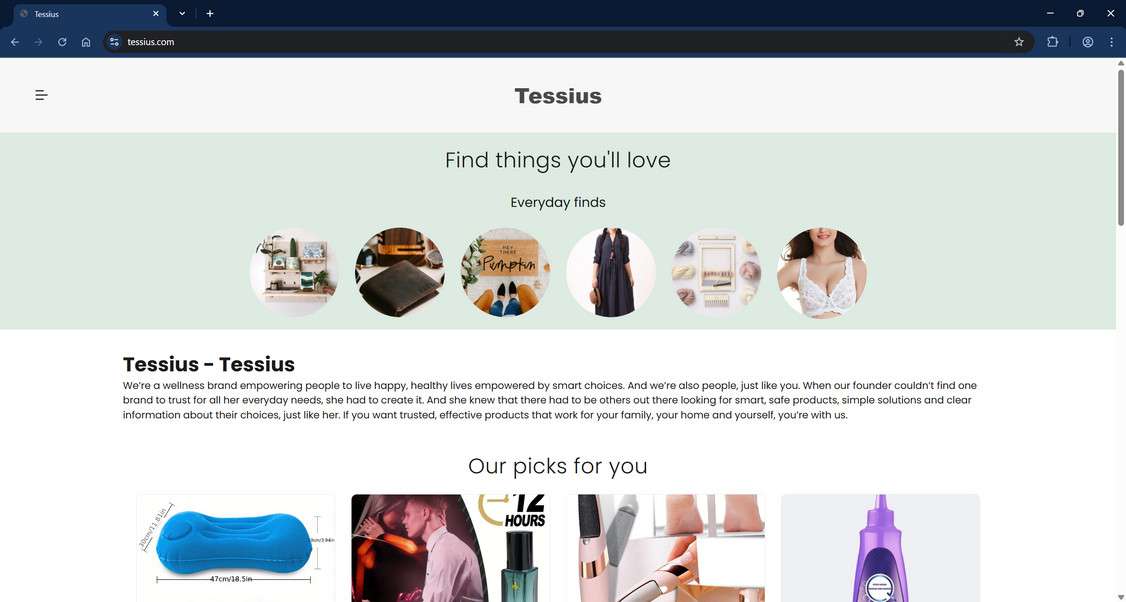The width and height of the screenshot is (1126, 602).
Task: Open a new tab
Action: [210, 14]
